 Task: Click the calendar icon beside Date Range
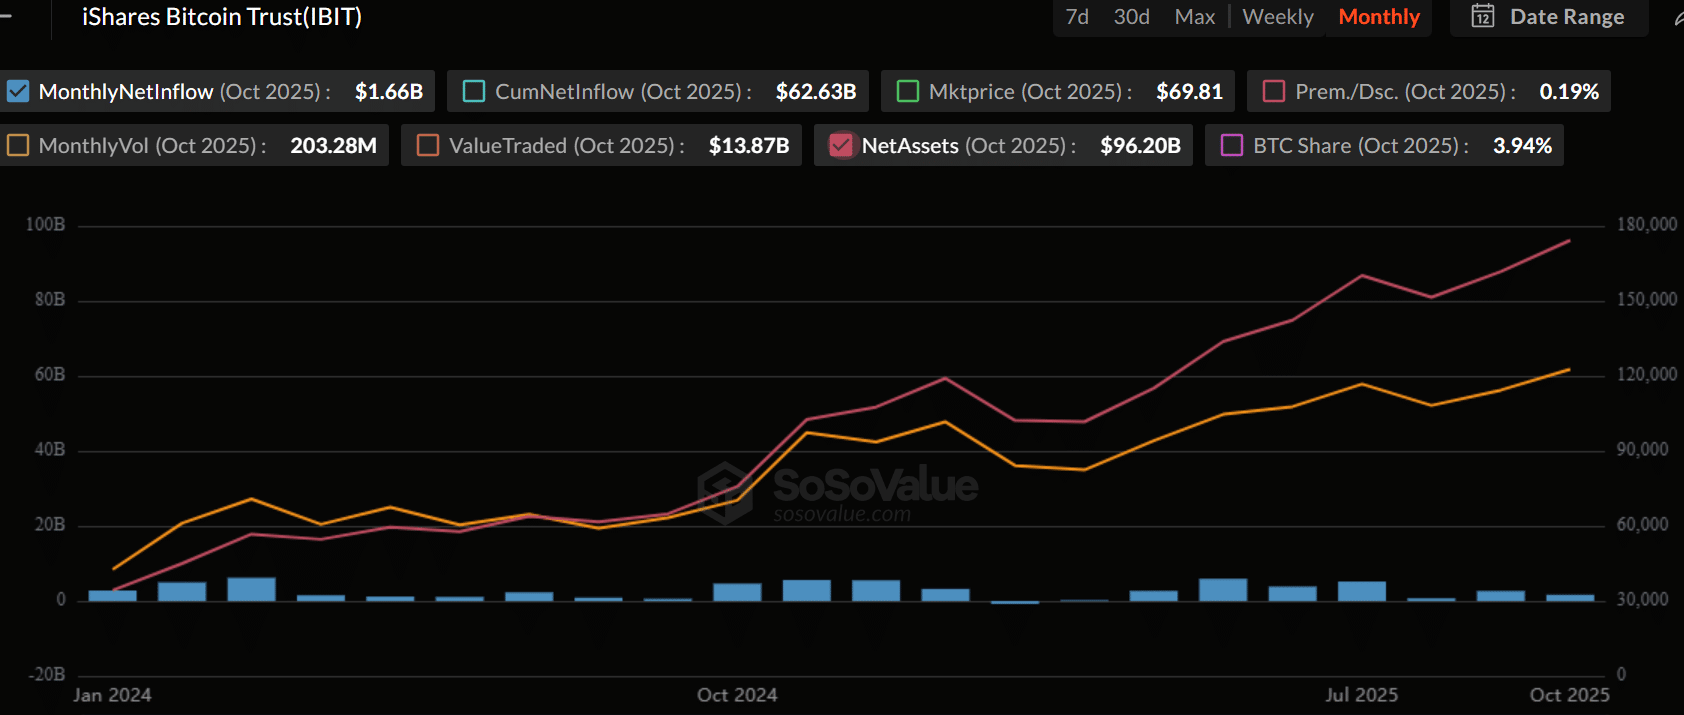(x=1482, y=17)
